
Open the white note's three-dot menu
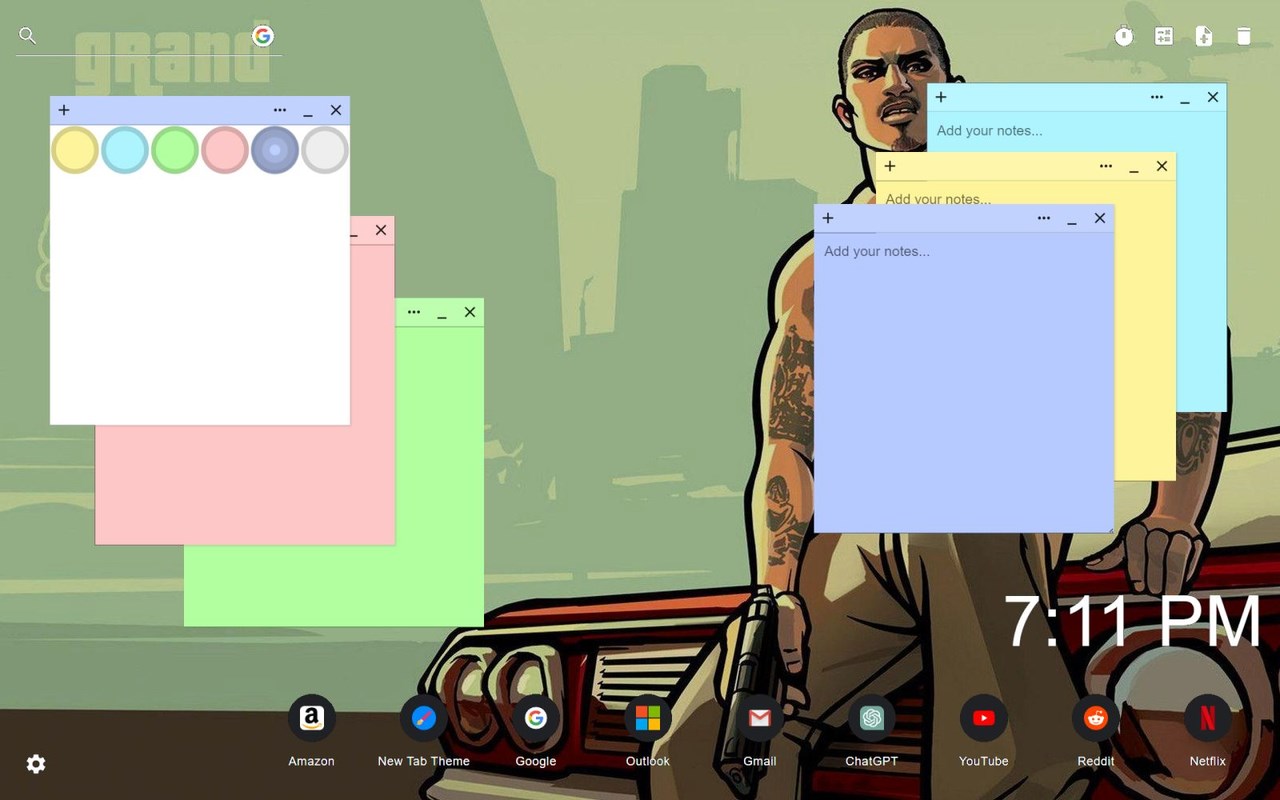pos(280,110)
